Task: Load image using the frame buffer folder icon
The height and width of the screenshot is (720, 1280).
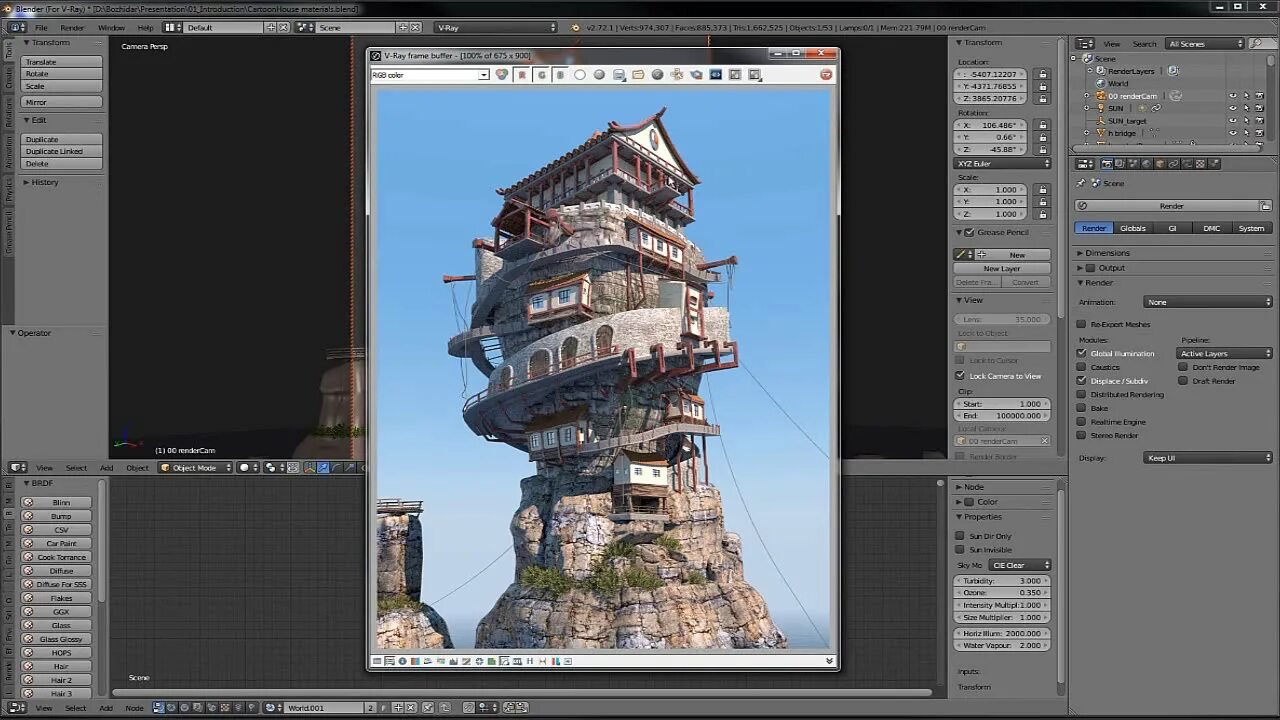Action: 638,74
